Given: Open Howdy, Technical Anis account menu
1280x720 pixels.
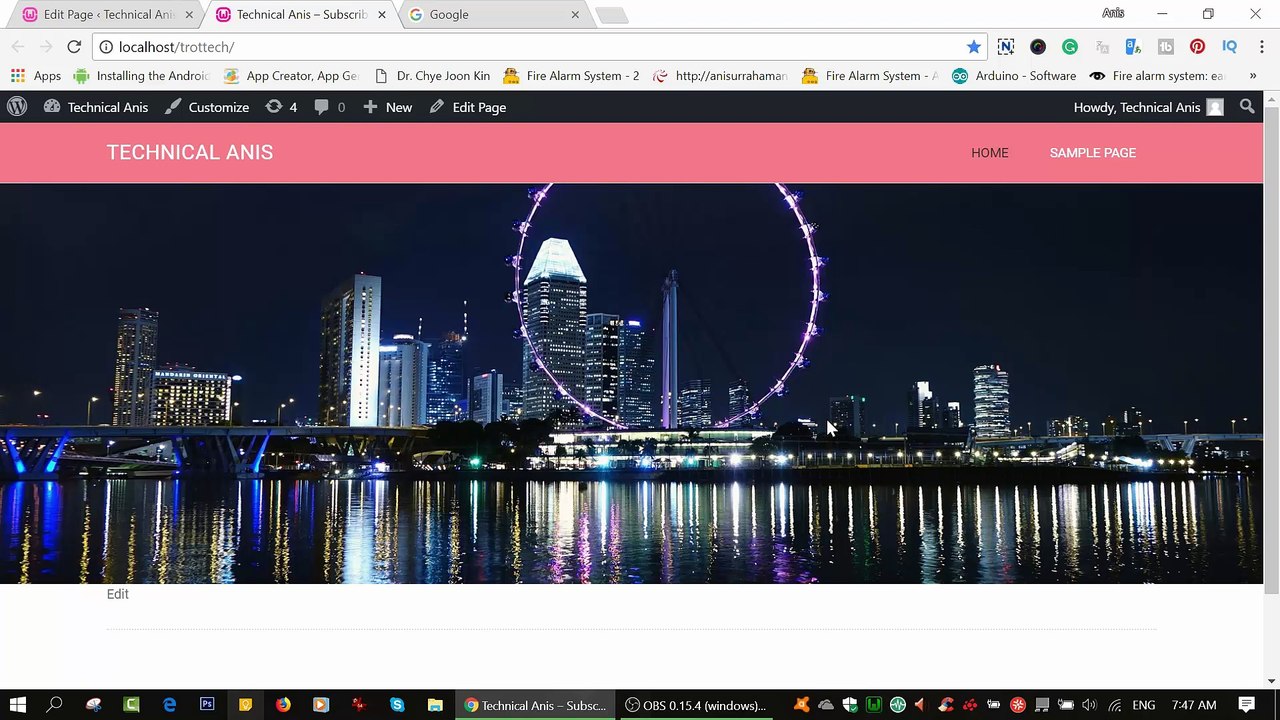Looking at the screenshot, I should click(x=1148, y=107).
